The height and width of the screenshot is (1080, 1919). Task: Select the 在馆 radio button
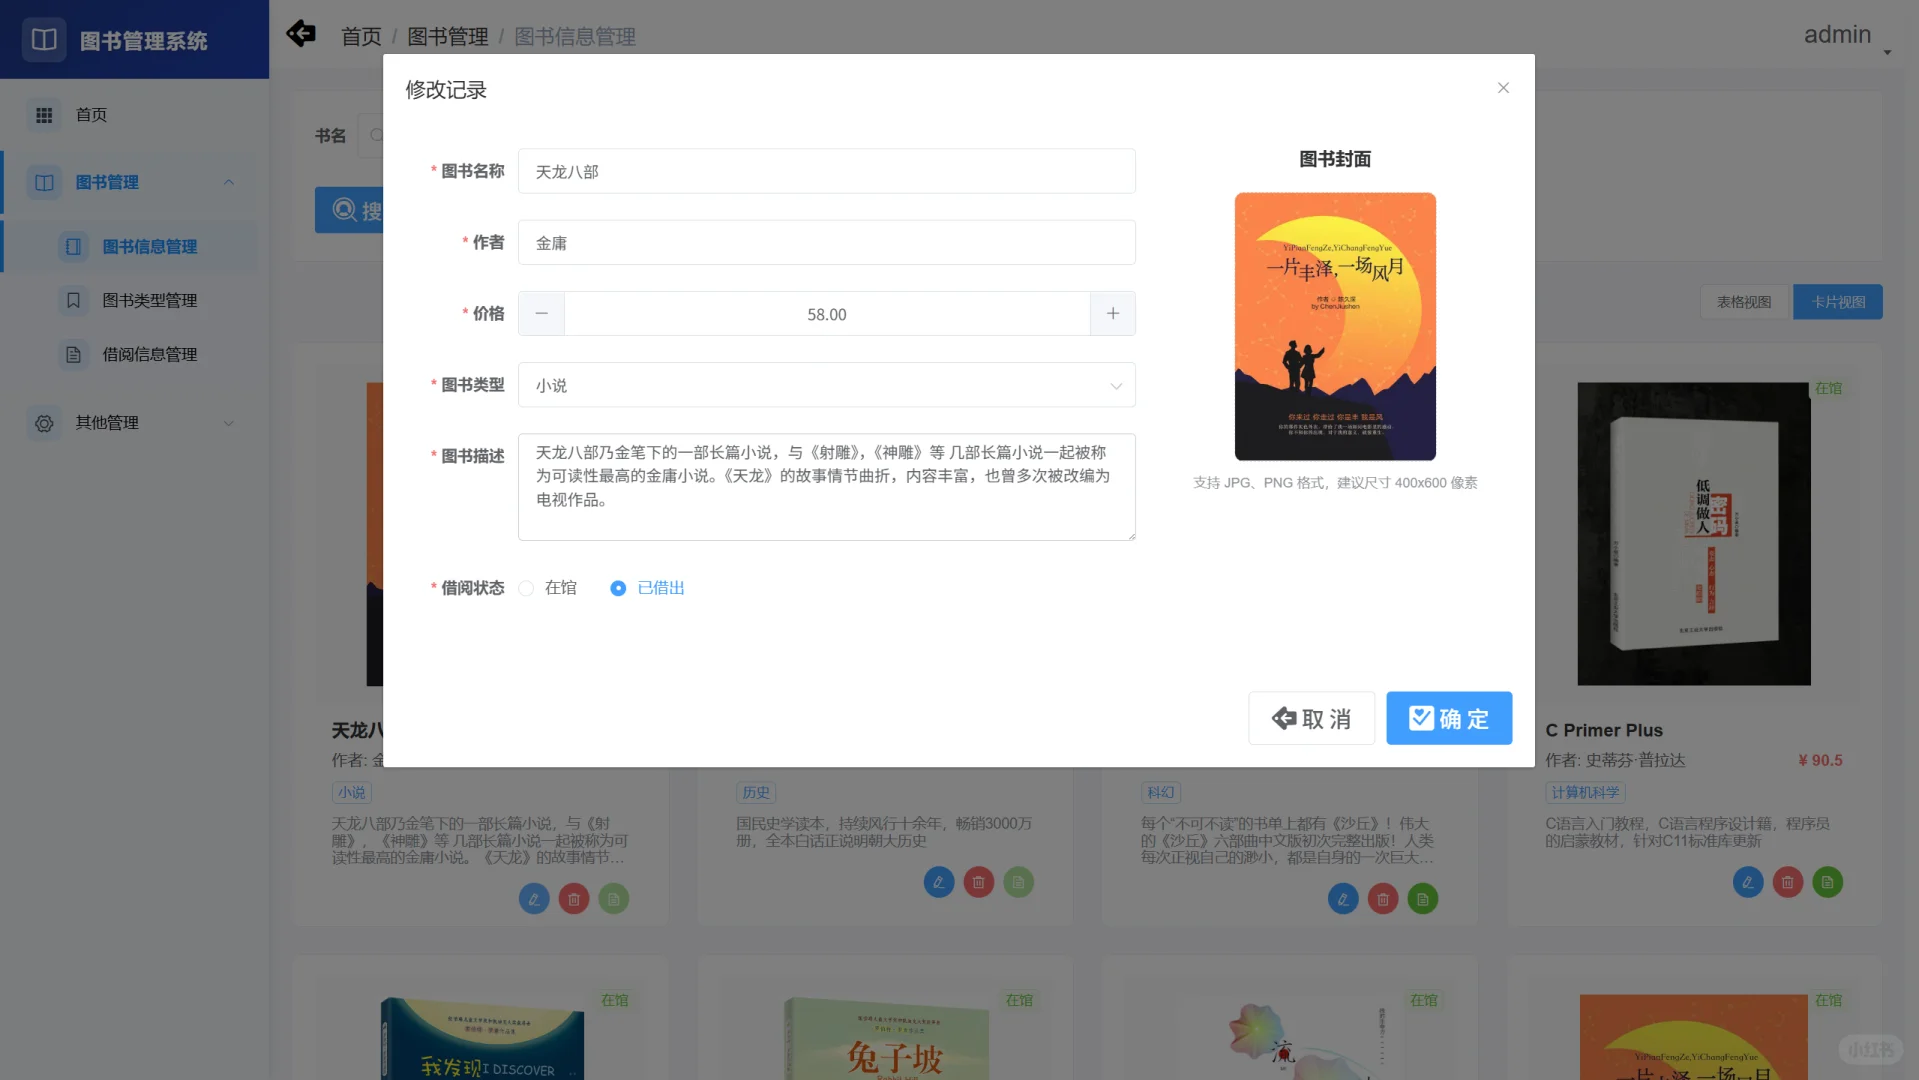[527, 588]
